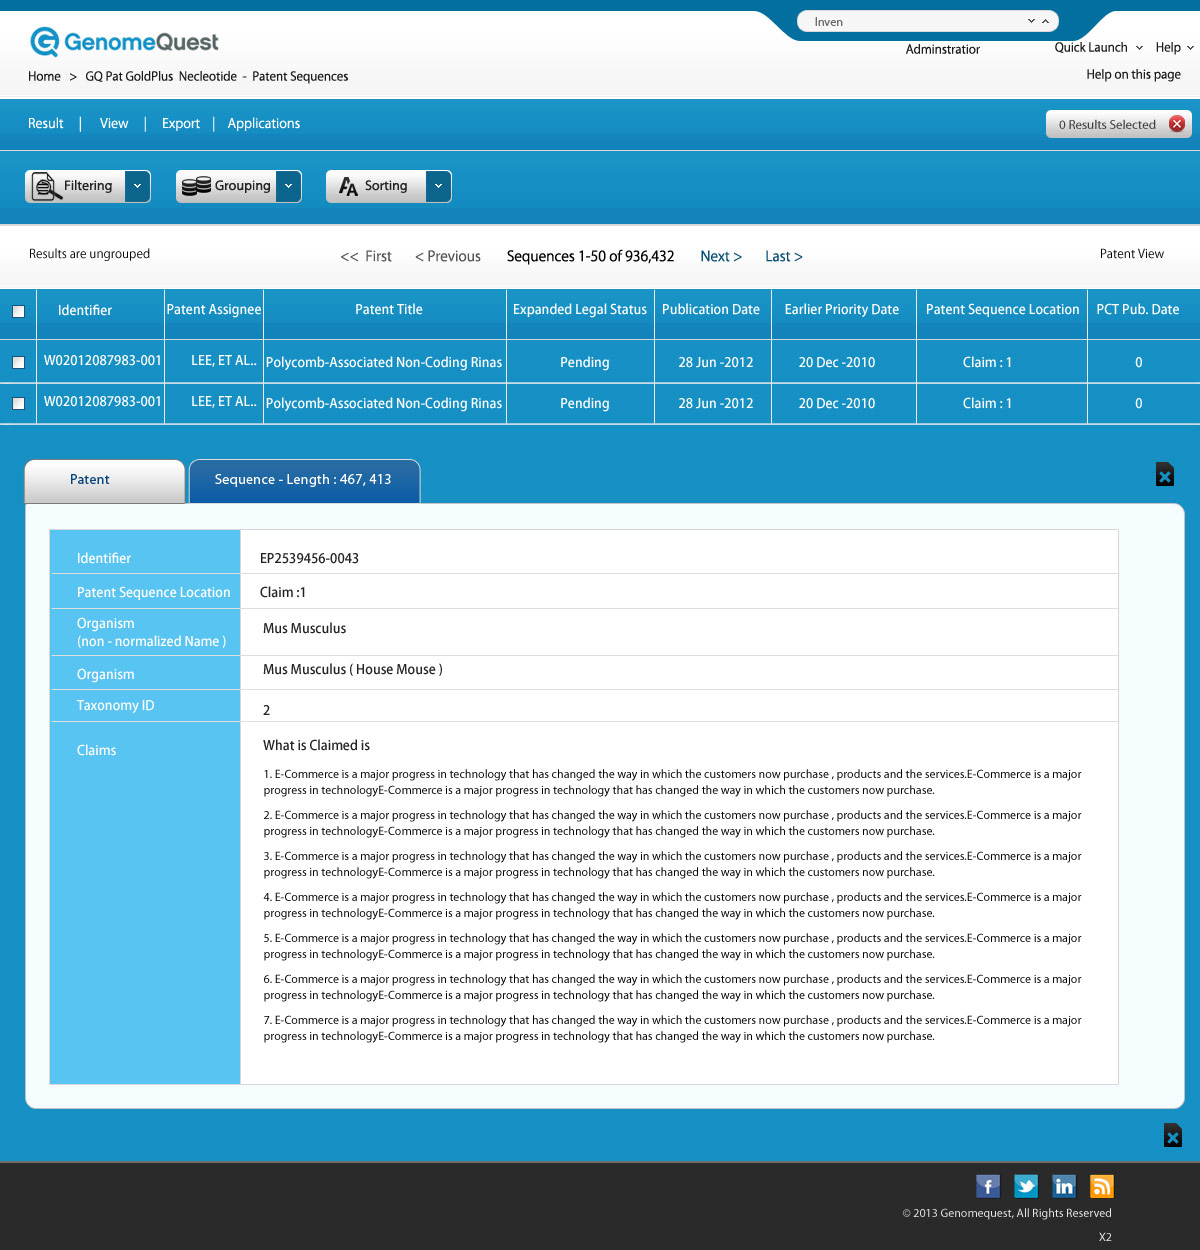Select the Filtering tool icon
Viewport: 1200px width, 1250px height.
[43, 186]
